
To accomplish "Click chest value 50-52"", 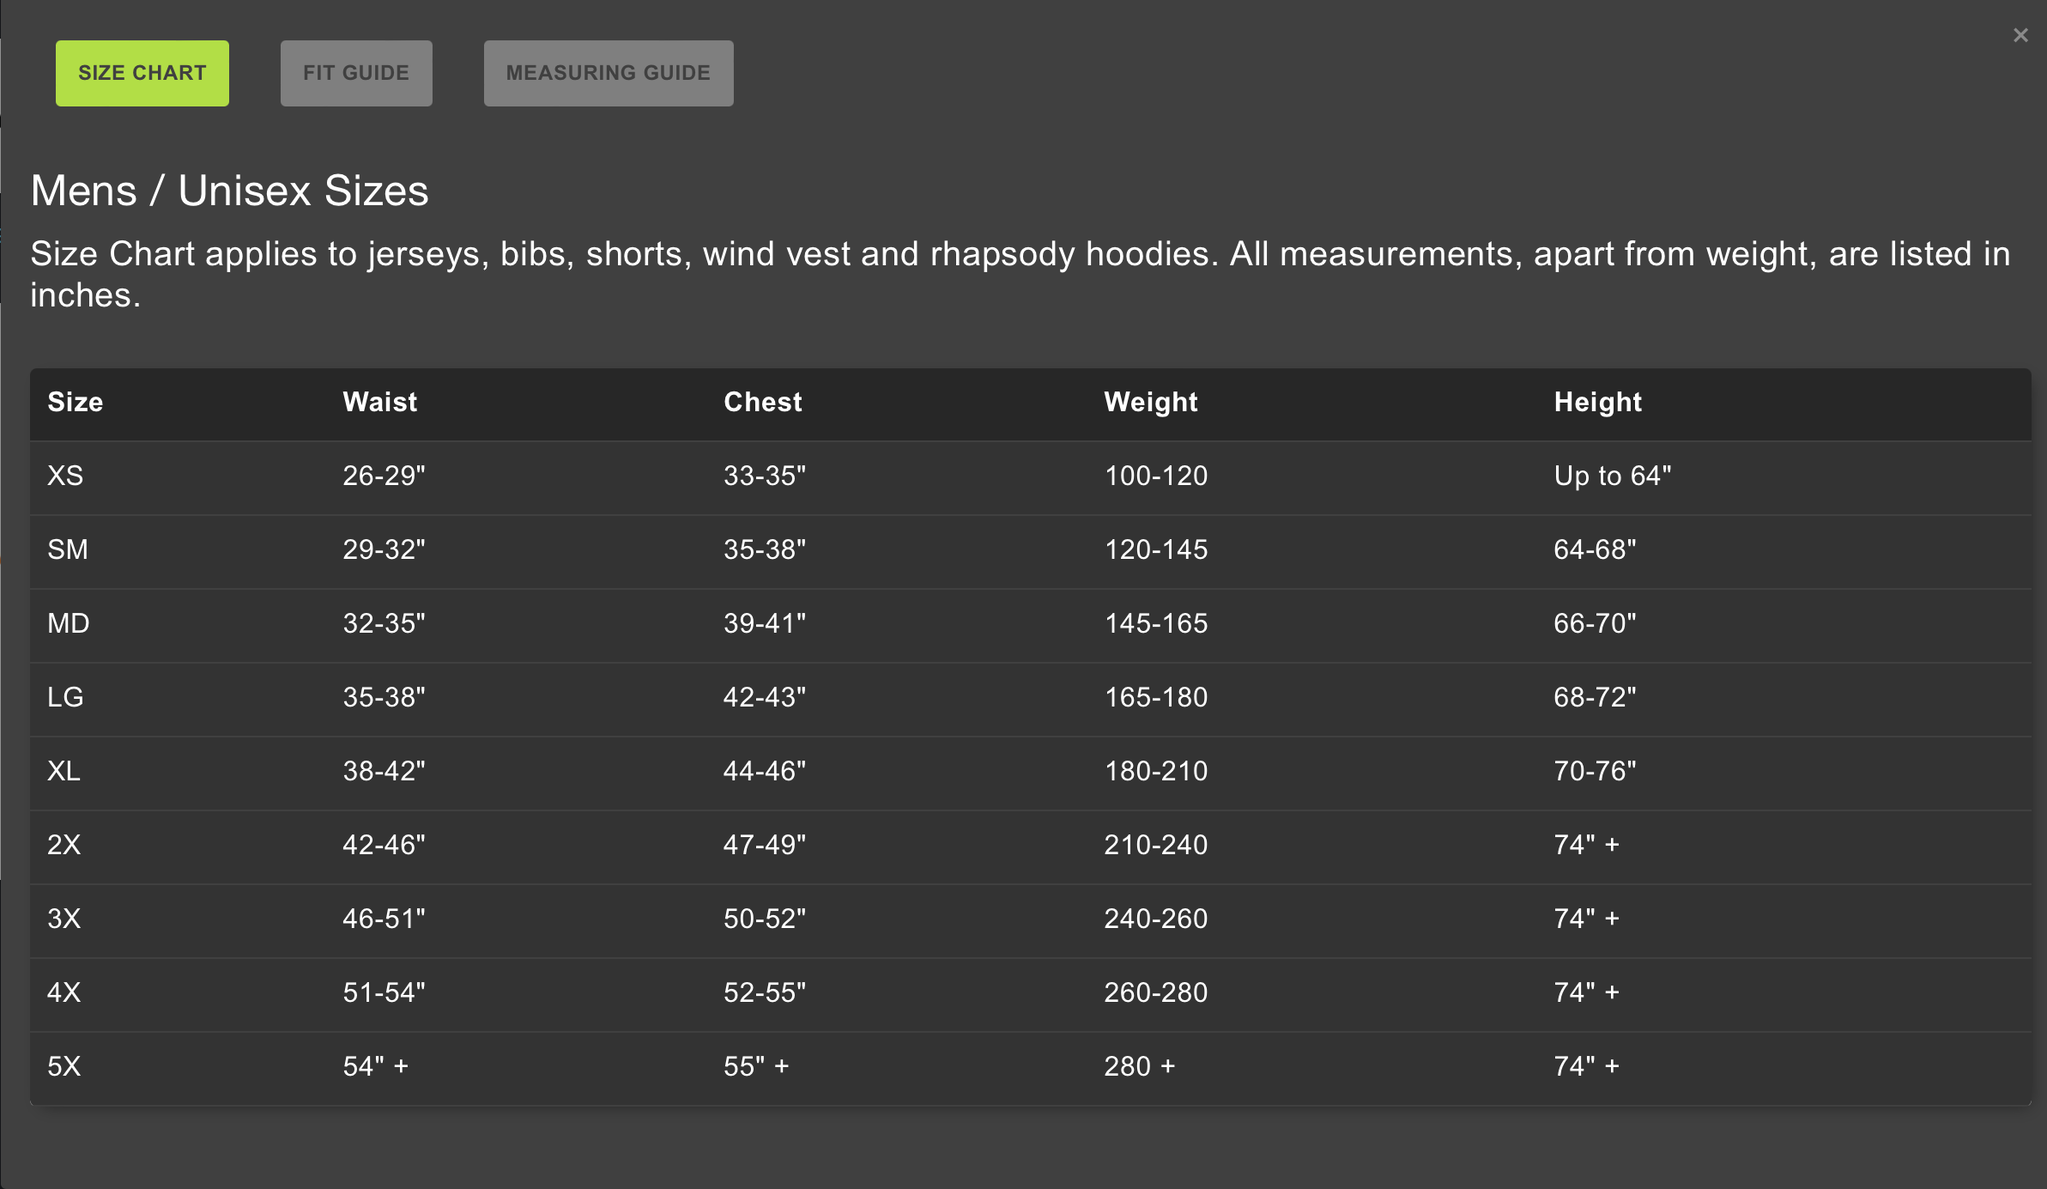I will [765, 919].
